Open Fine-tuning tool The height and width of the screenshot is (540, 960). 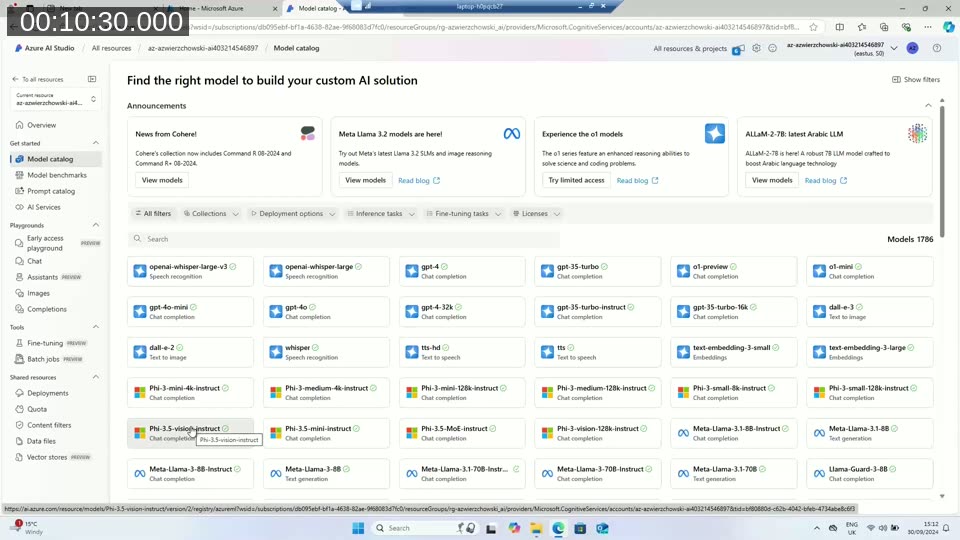pyautogui.click(x=45, y=343)
